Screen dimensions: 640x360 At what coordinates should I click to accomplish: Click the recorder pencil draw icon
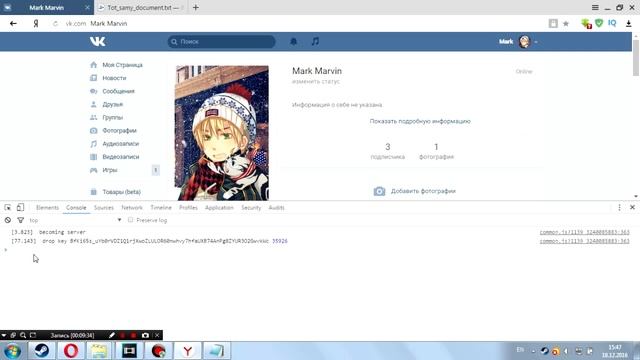pyautogui.click(x=112, y=335)
